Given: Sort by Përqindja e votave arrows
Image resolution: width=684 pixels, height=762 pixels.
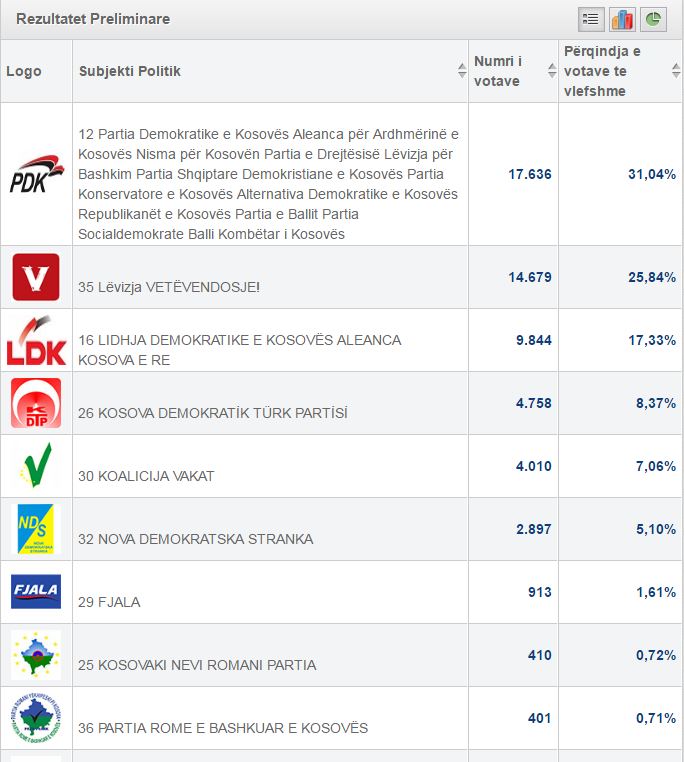Looking at the screenshot, I should 675,71.
